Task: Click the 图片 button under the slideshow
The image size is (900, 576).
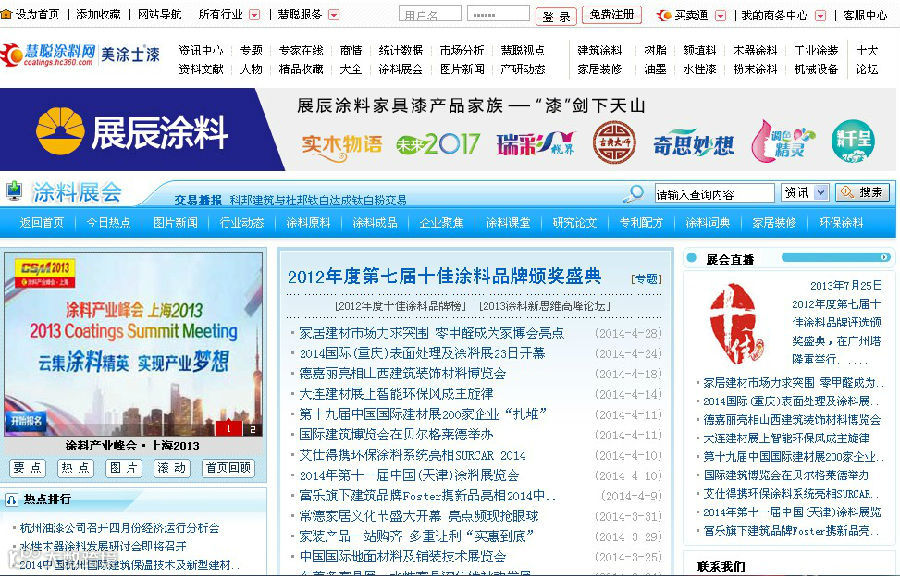Action: [x=123, y=468]
